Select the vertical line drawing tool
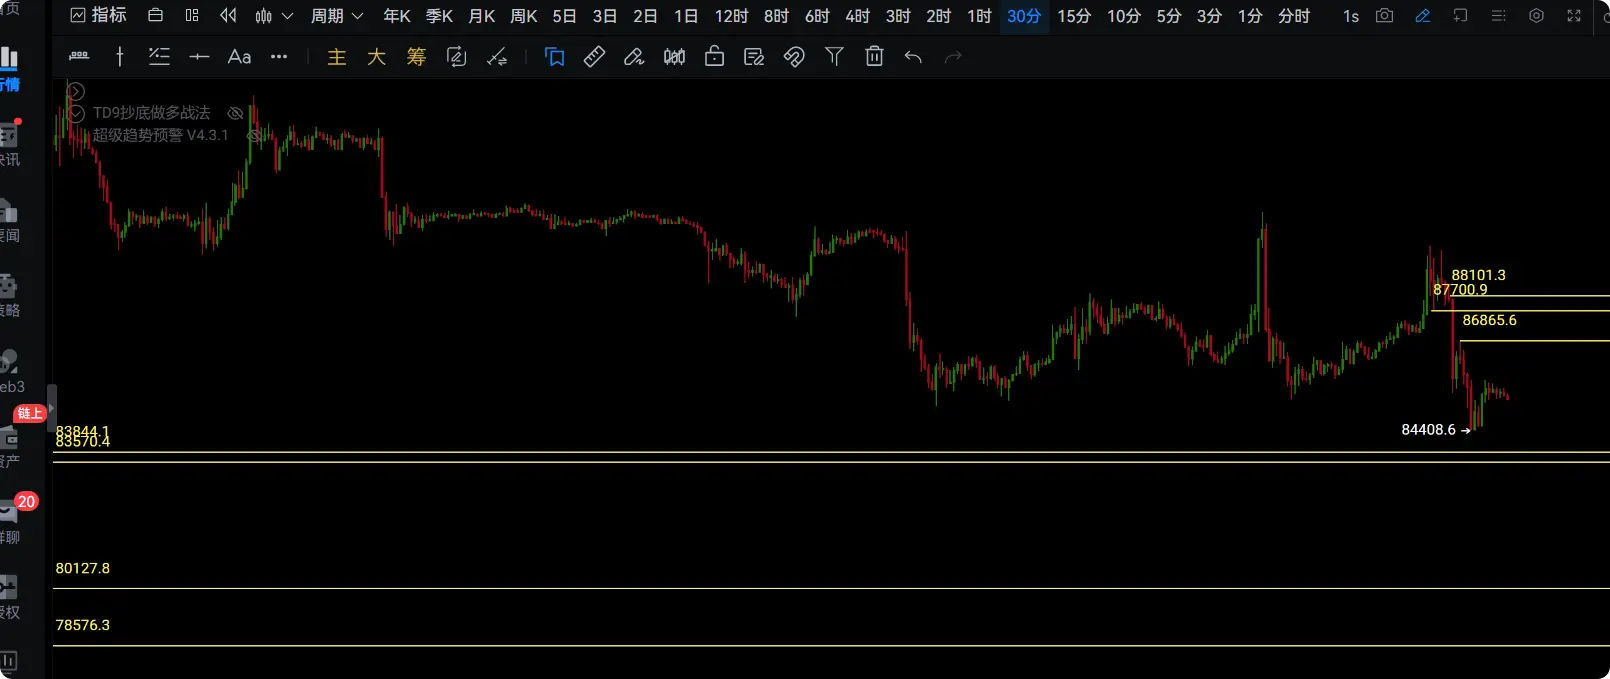Viewport: 1610px width, 679px height. pos(119,57)
